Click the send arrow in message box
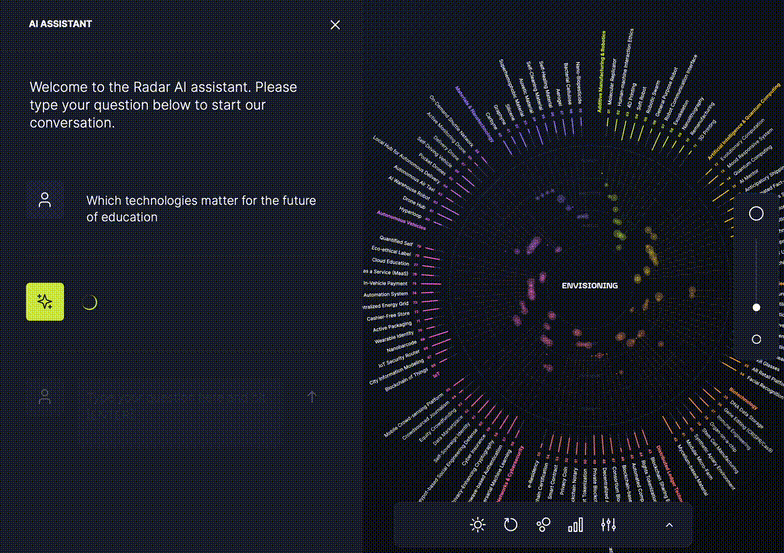The image size is (784, 553). coord(312,397)
